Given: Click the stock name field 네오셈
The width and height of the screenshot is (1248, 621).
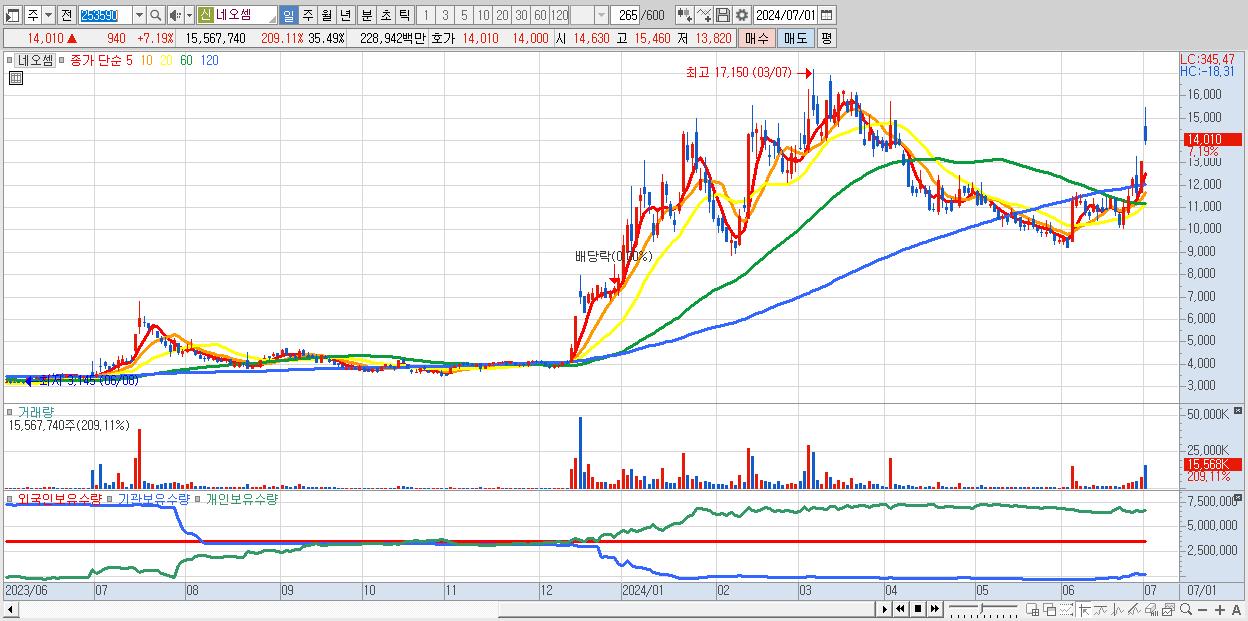Looking at the screenshot, I should point(245,15).
